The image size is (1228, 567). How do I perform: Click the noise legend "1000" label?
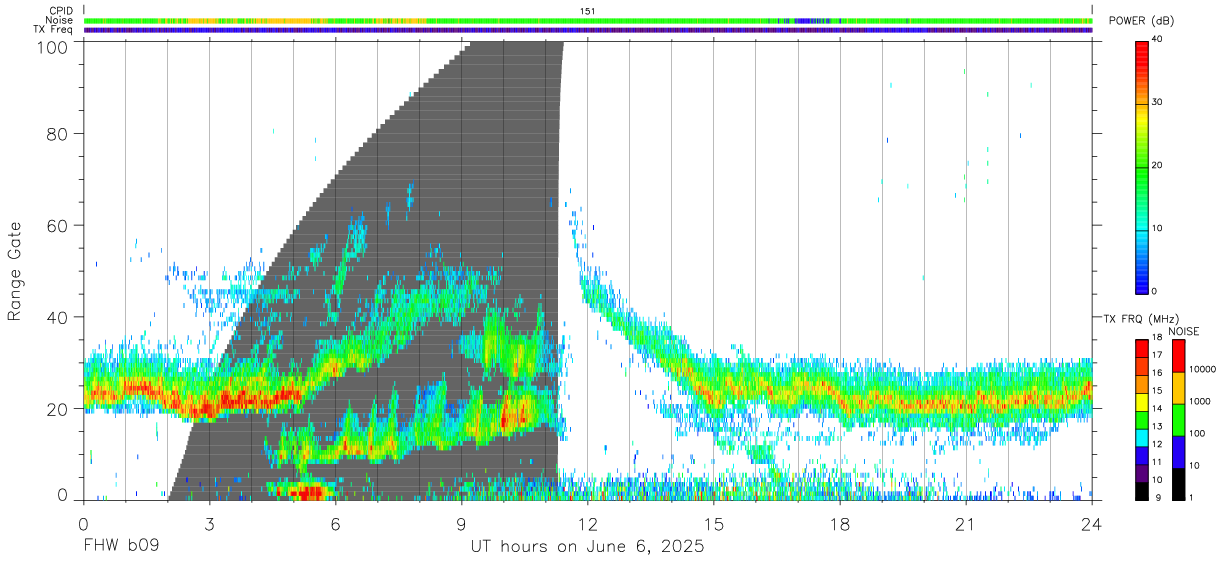tap(1198, 401)
